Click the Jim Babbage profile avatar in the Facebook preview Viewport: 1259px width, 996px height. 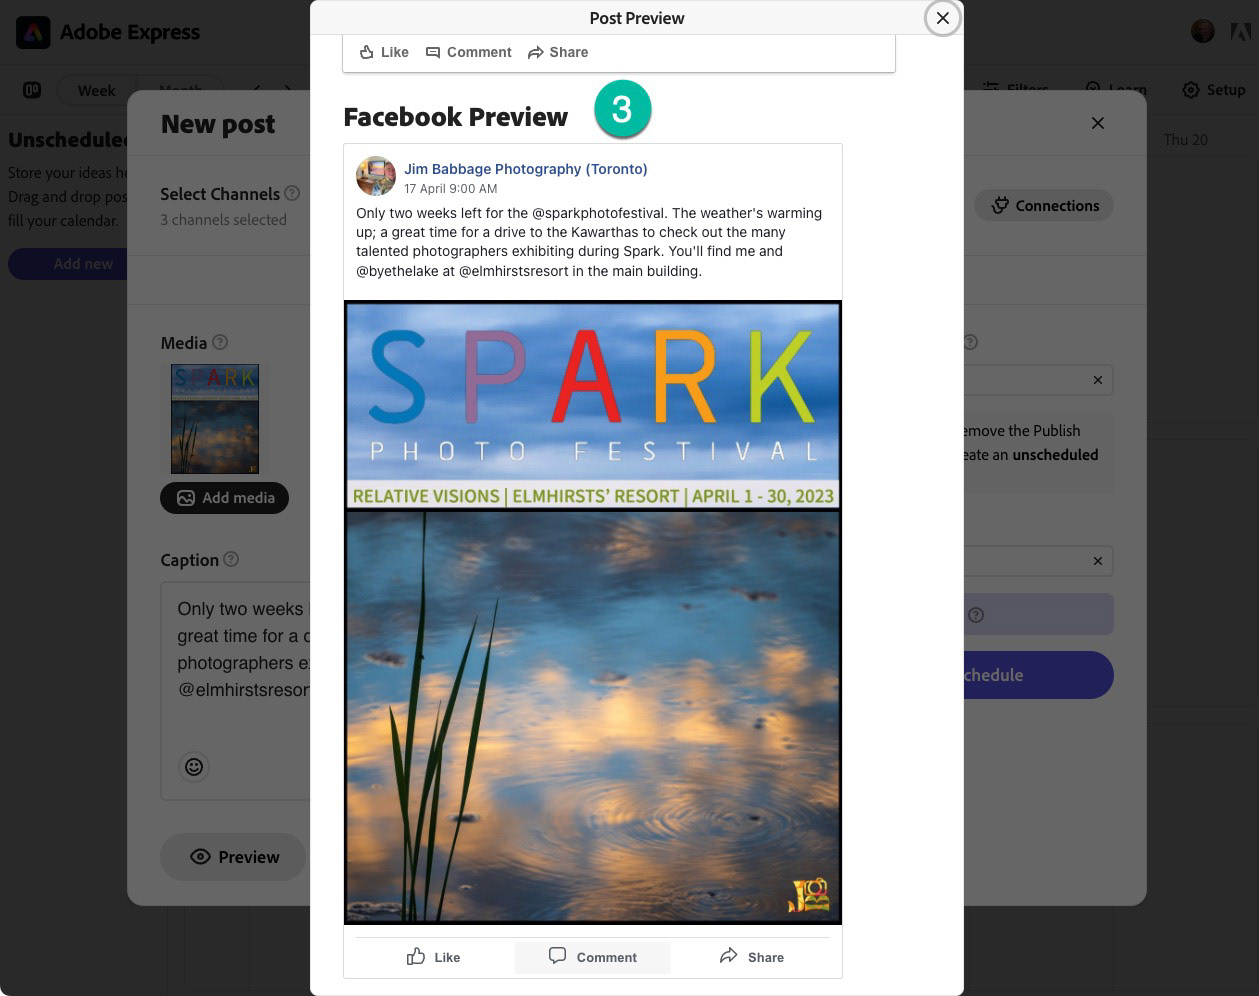click(x=376, y=177)
